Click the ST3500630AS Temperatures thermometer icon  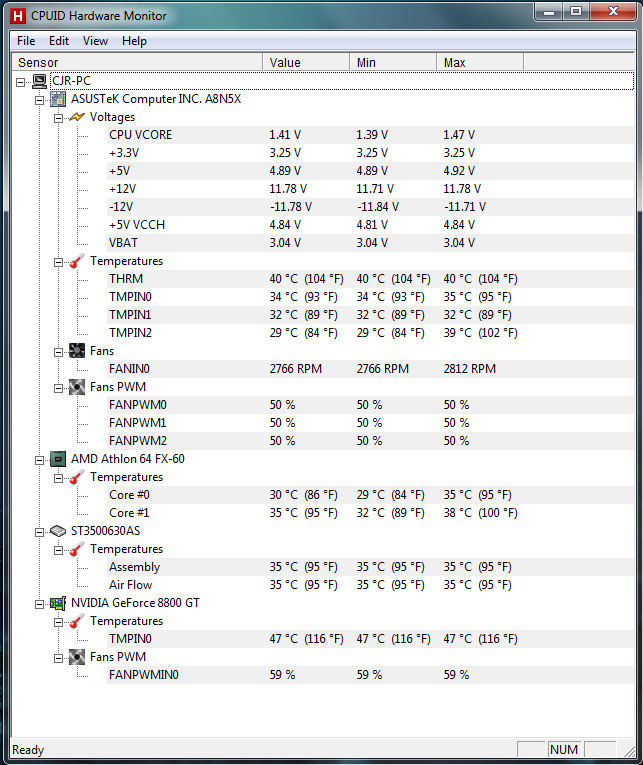[x=77, y=549]
